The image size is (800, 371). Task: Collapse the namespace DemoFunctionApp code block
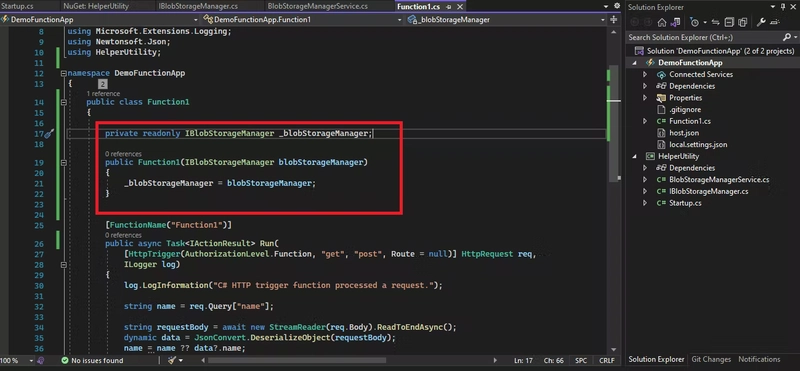coord(63,73)
